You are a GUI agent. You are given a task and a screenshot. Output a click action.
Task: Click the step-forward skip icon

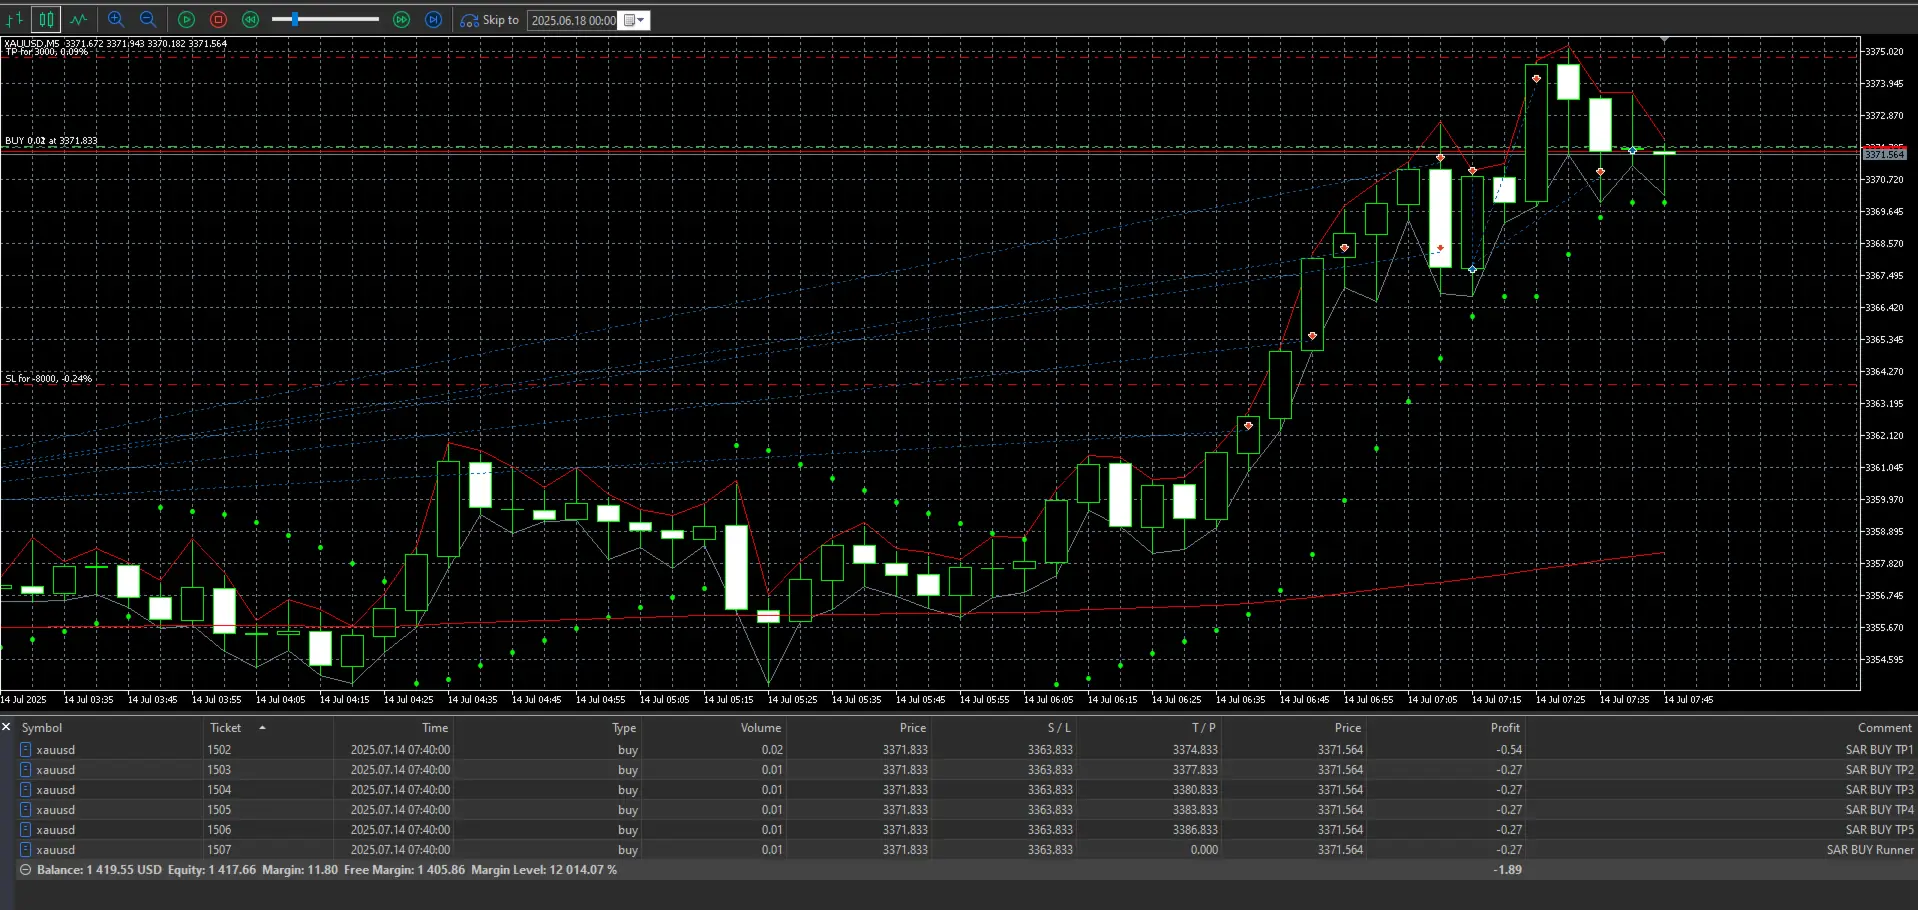click(x=433, y=19)
